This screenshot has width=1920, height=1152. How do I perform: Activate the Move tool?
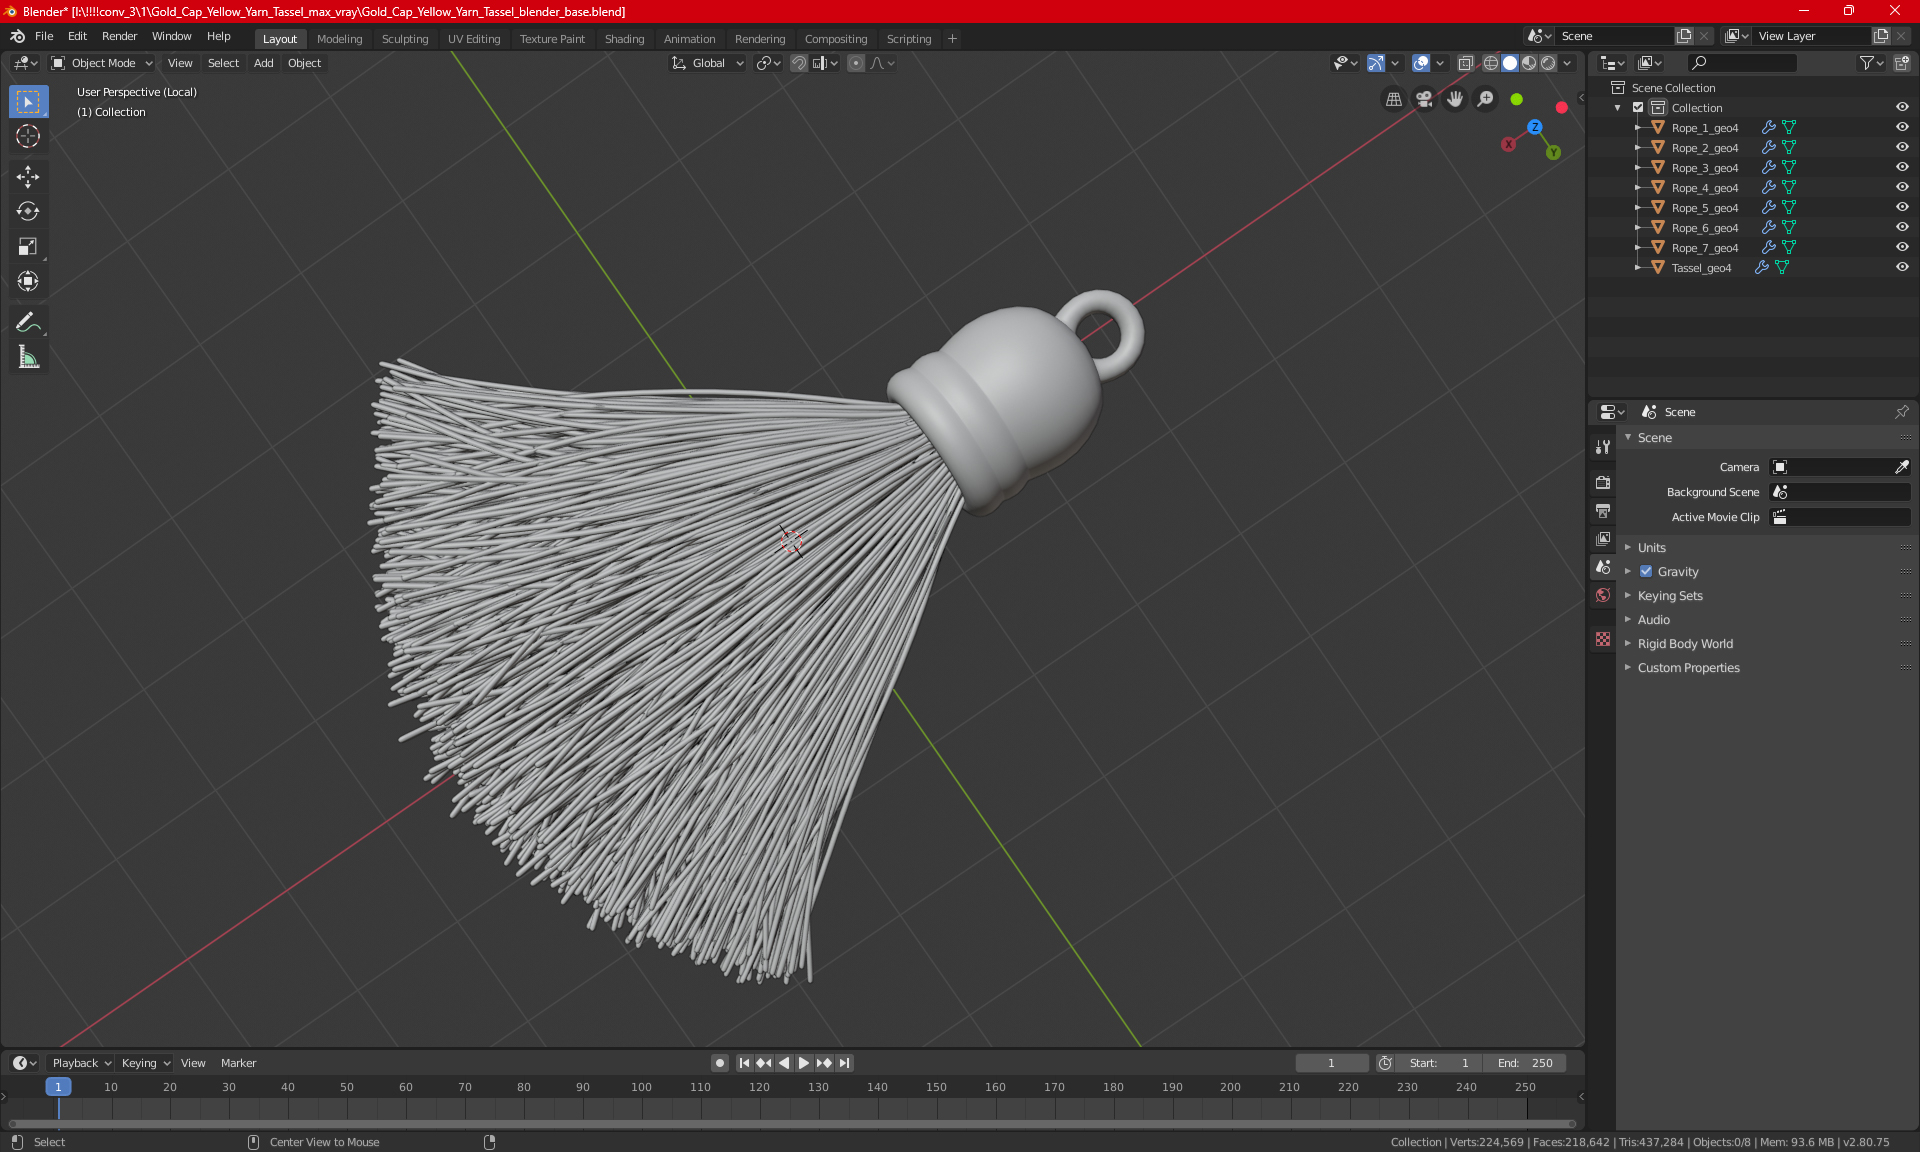28,177
